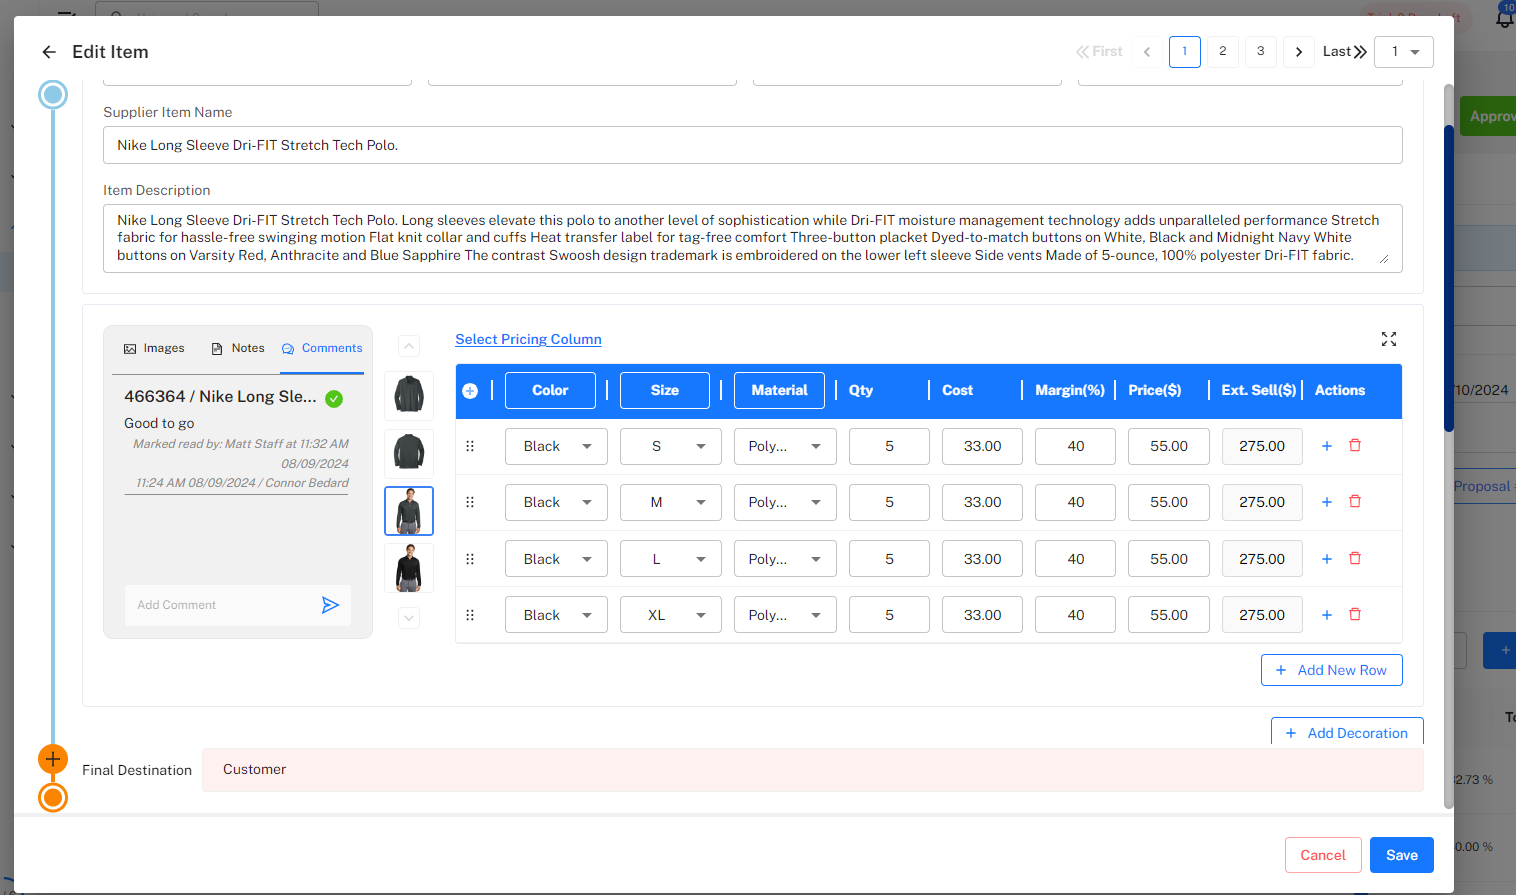
Task: Open the Size XL dropdown
Action: (671, 616)
